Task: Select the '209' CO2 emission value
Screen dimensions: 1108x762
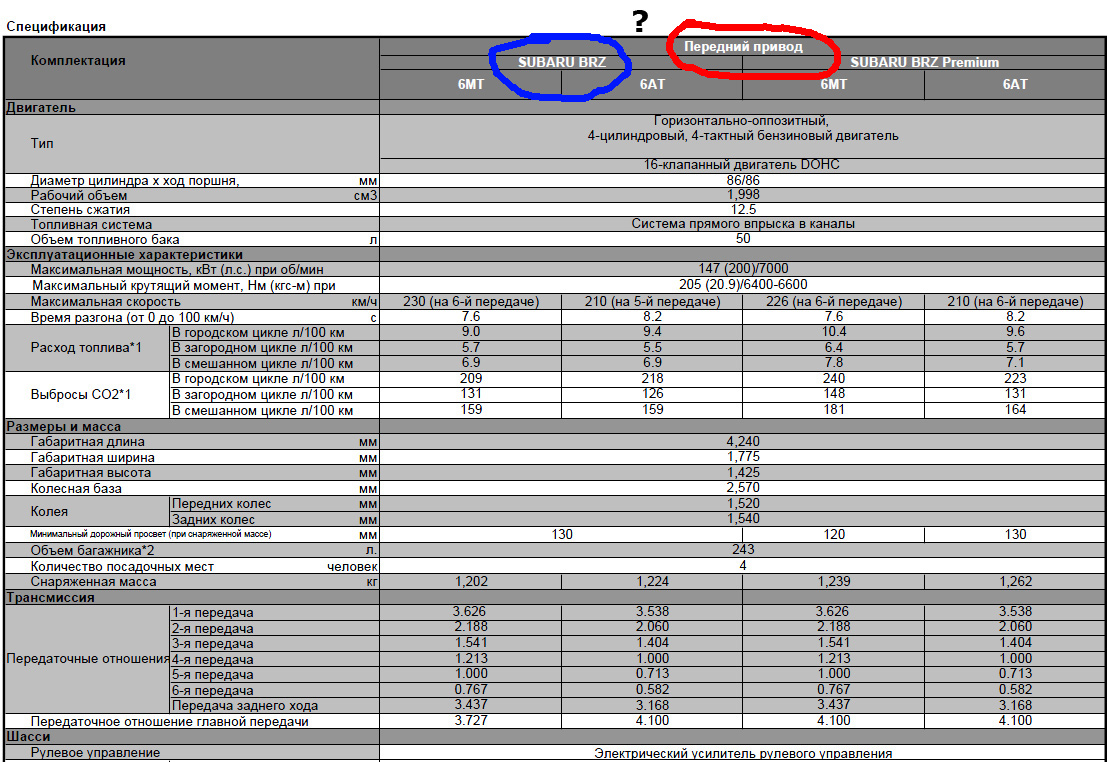Action: tap(471, 378)
